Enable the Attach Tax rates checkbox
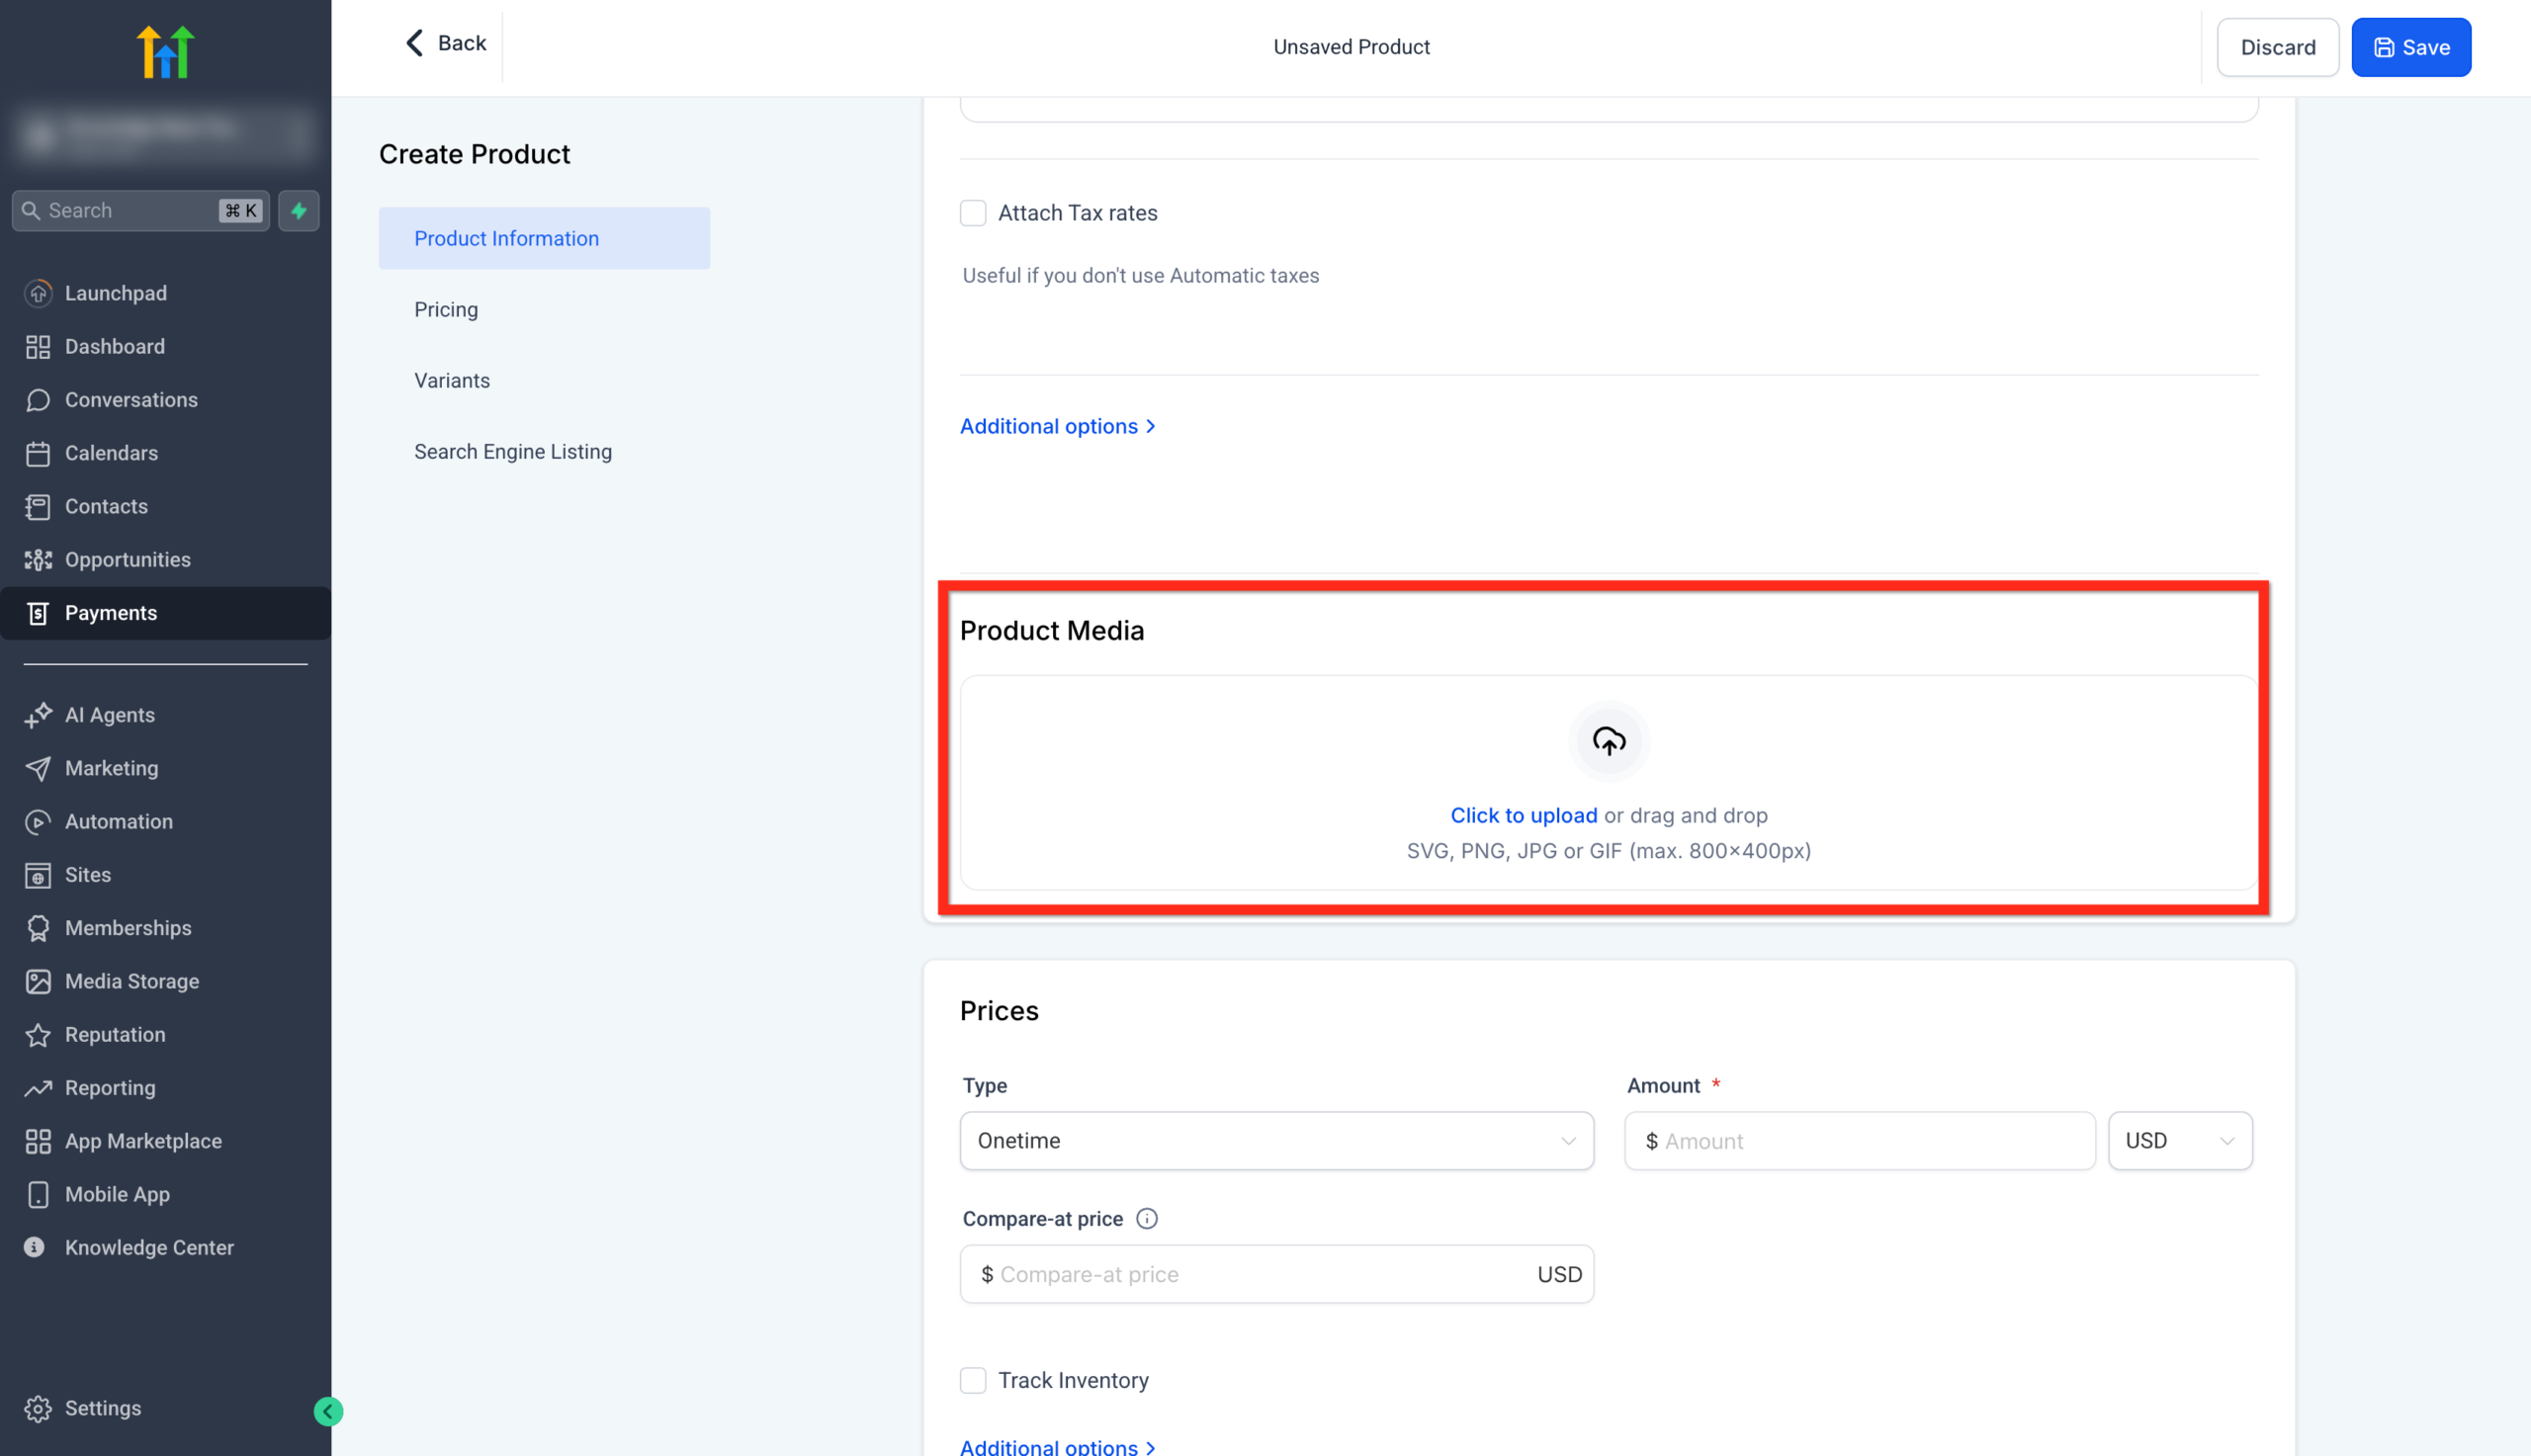This screenshot has height=1456, width=2531. pyautogui.click(x=973, y=212)
